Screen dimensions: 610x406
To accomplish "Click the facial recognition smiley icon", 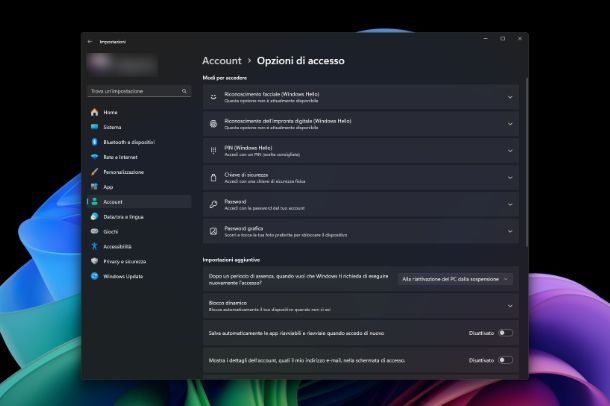I will (213, 97).
